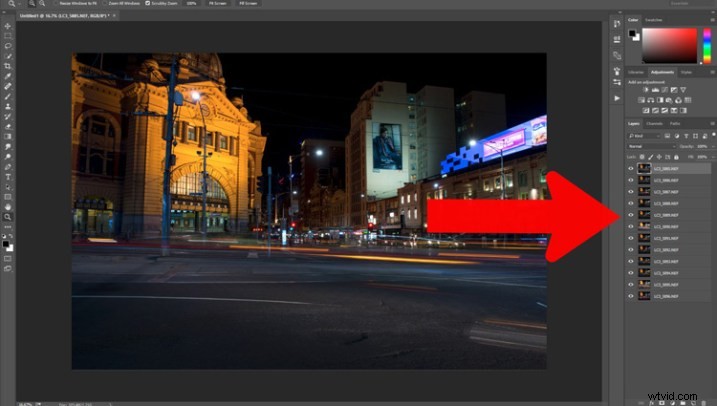Screen dimensions: 717x406
Task: Hide the LC1_5886.NEF layer
Action: (631, 180)
